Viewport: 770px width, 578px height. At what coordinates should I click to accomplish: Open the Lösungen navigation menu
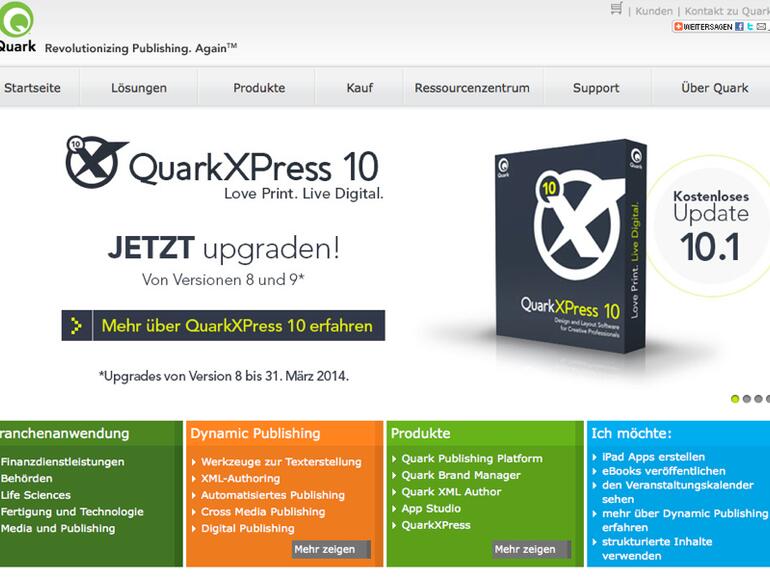[139, 88]
